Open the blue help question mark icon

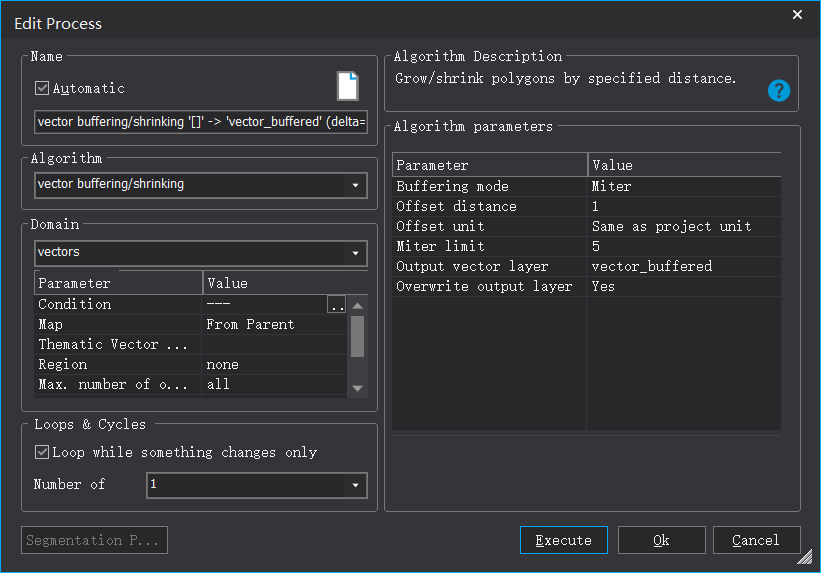tap(779, 90)
